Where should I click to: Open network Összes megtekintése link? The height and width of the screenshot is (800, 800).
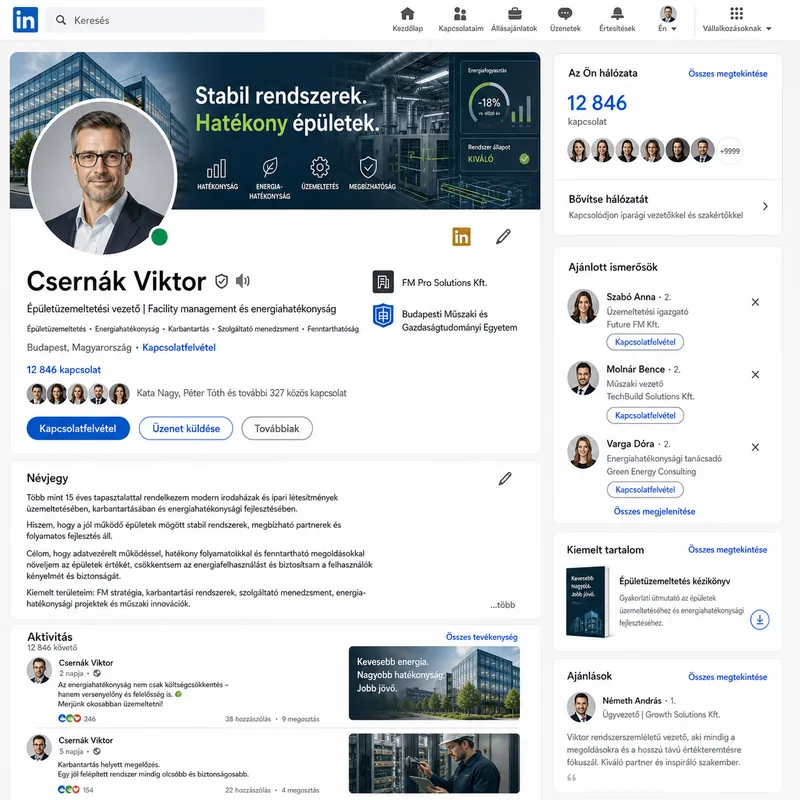click(x=728, y=73)
